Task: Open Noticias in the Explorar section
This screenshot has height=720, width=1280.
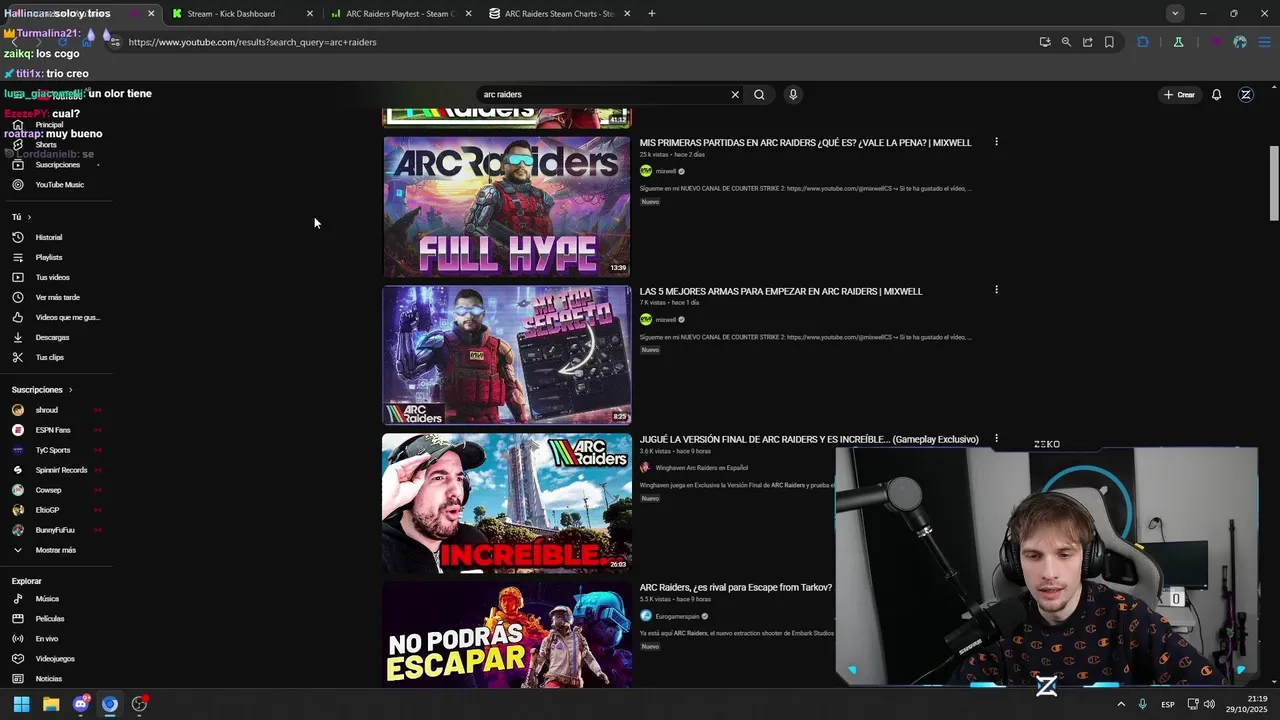Action: click(x=48, y=679)
